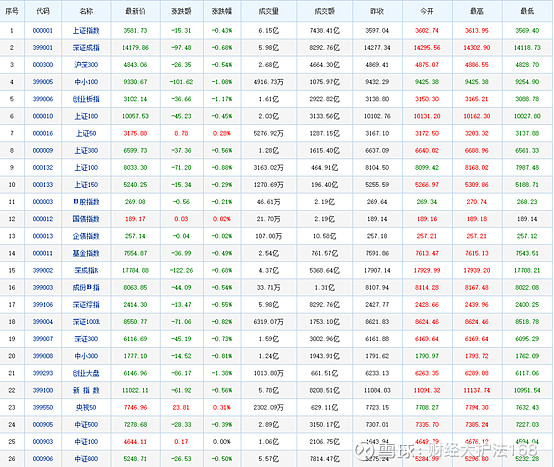This screenshot has height=467, width=554.
Task: Open code 000300 link
Action: tap(43, 65)
